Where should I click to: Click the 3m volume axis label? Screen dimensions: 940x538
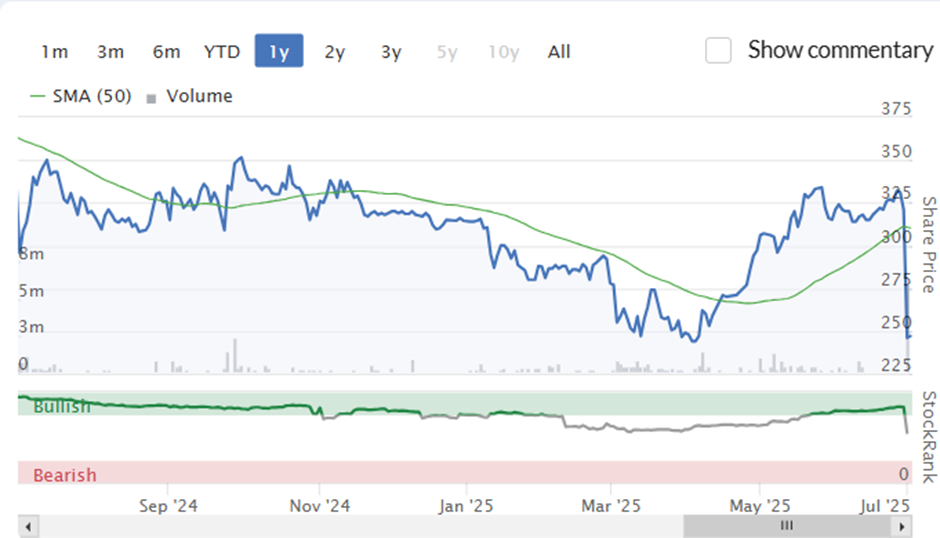click(x=31, y=327)
